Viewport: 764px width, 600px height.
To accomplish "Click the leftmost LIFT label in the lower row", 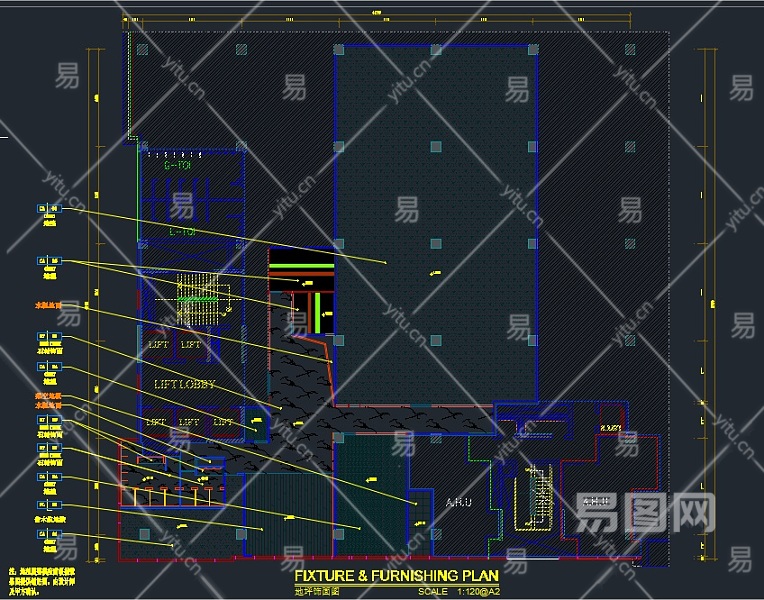I will [156, 423].
